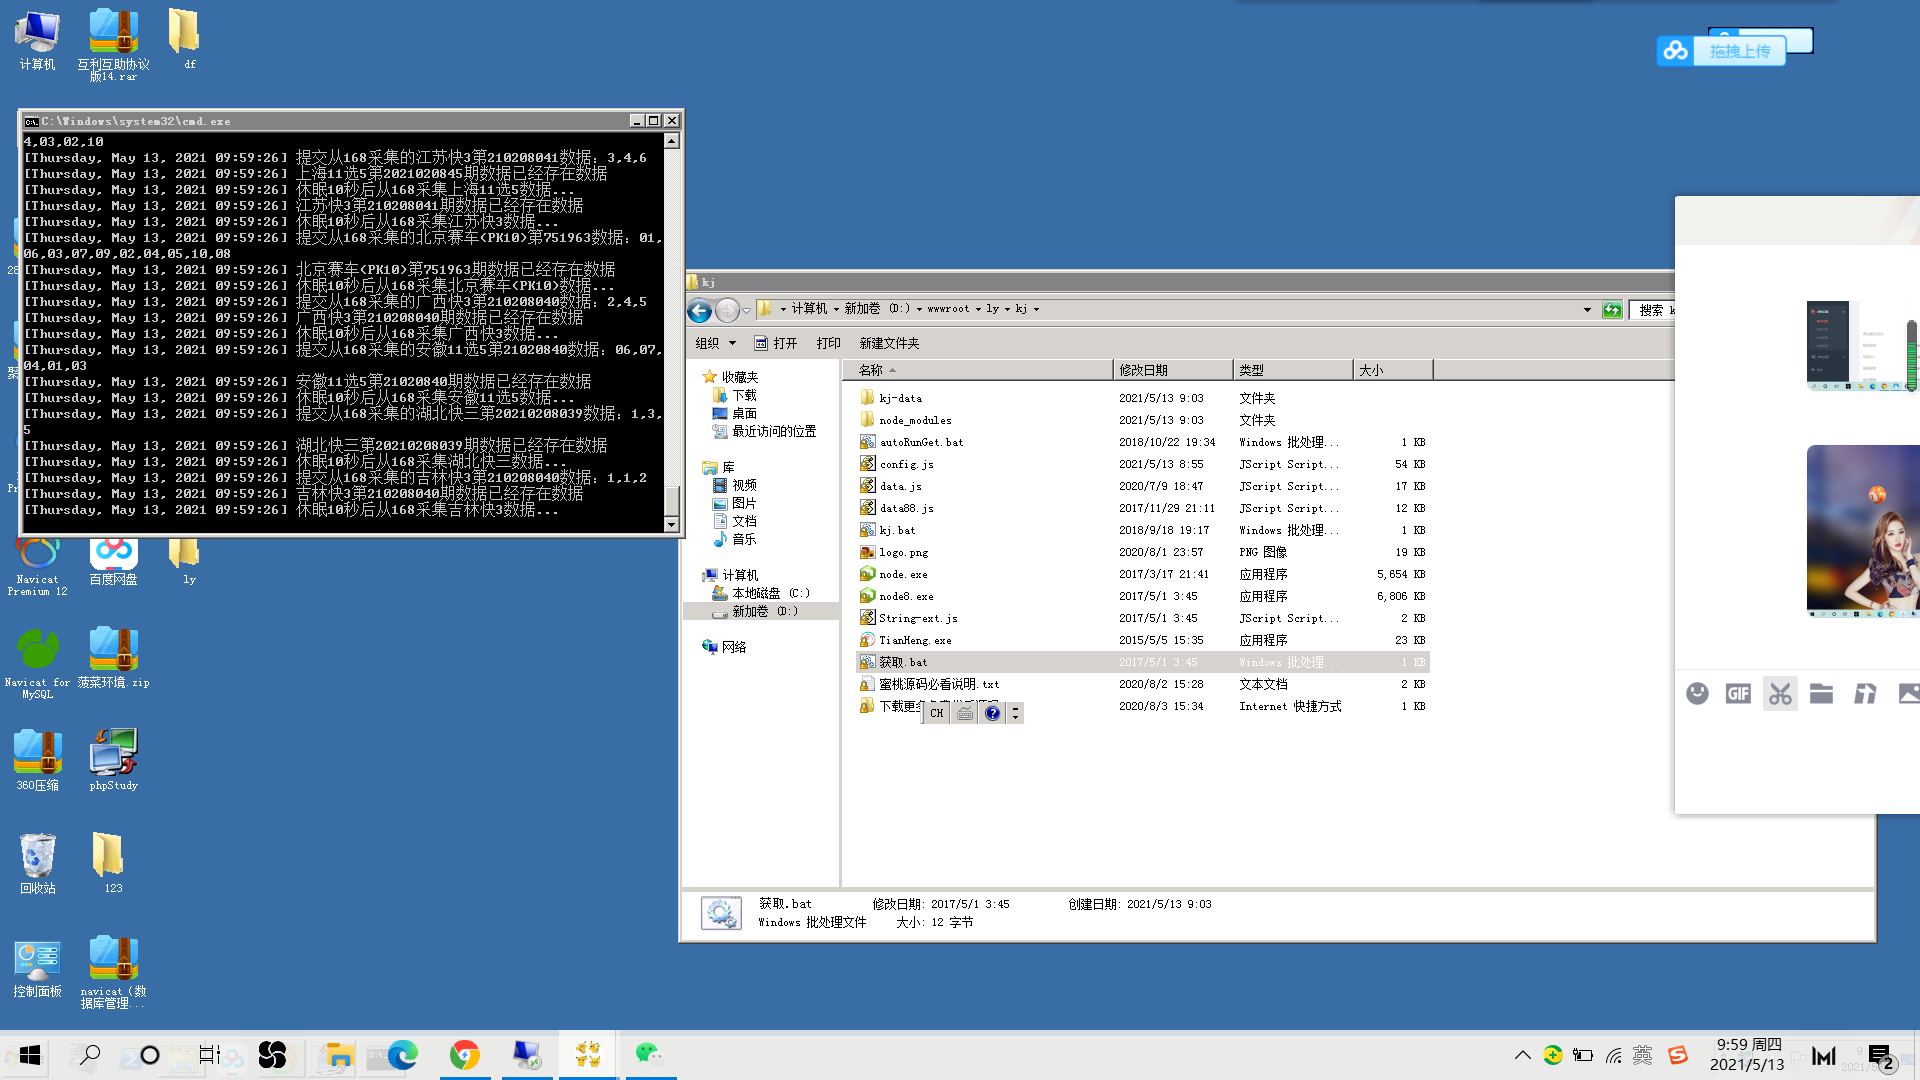Open WeChat from the taskbar
Image resolution: width=1920 pixels, height=1080 pixels.
tap(649, 1055)
